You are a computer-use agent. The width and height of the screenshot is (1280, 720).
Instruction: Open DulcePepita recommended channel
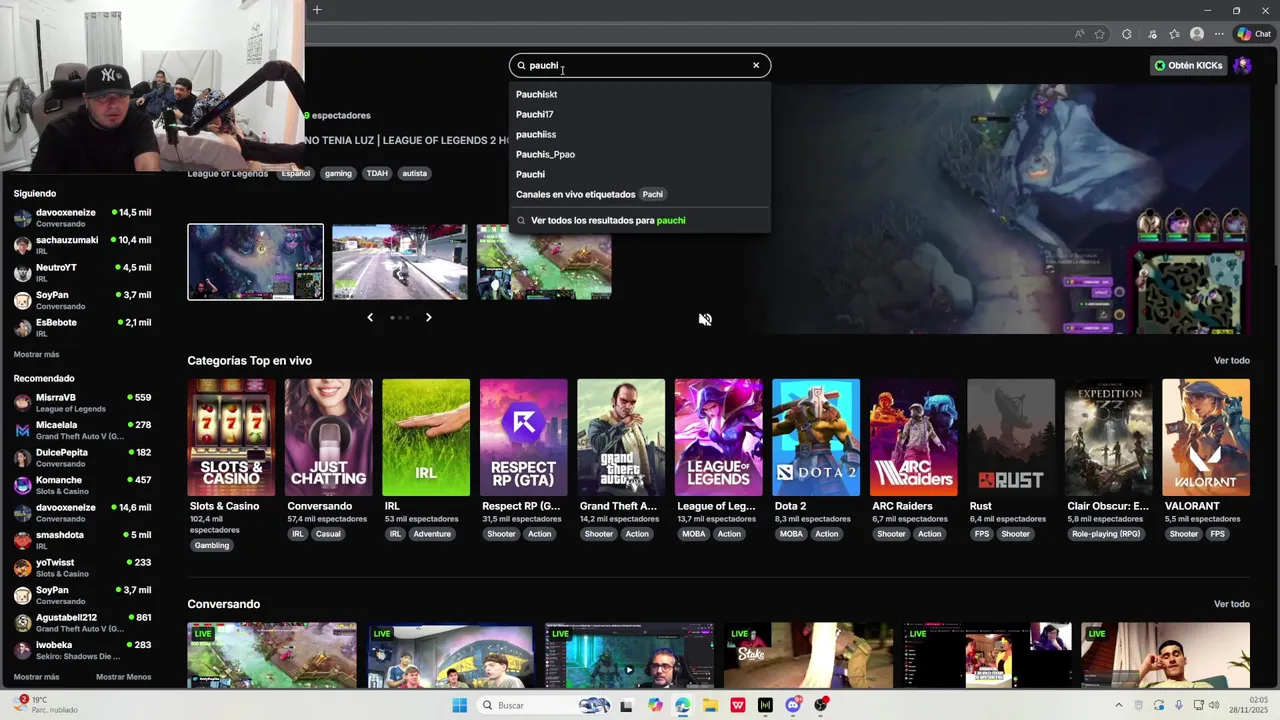83,457
